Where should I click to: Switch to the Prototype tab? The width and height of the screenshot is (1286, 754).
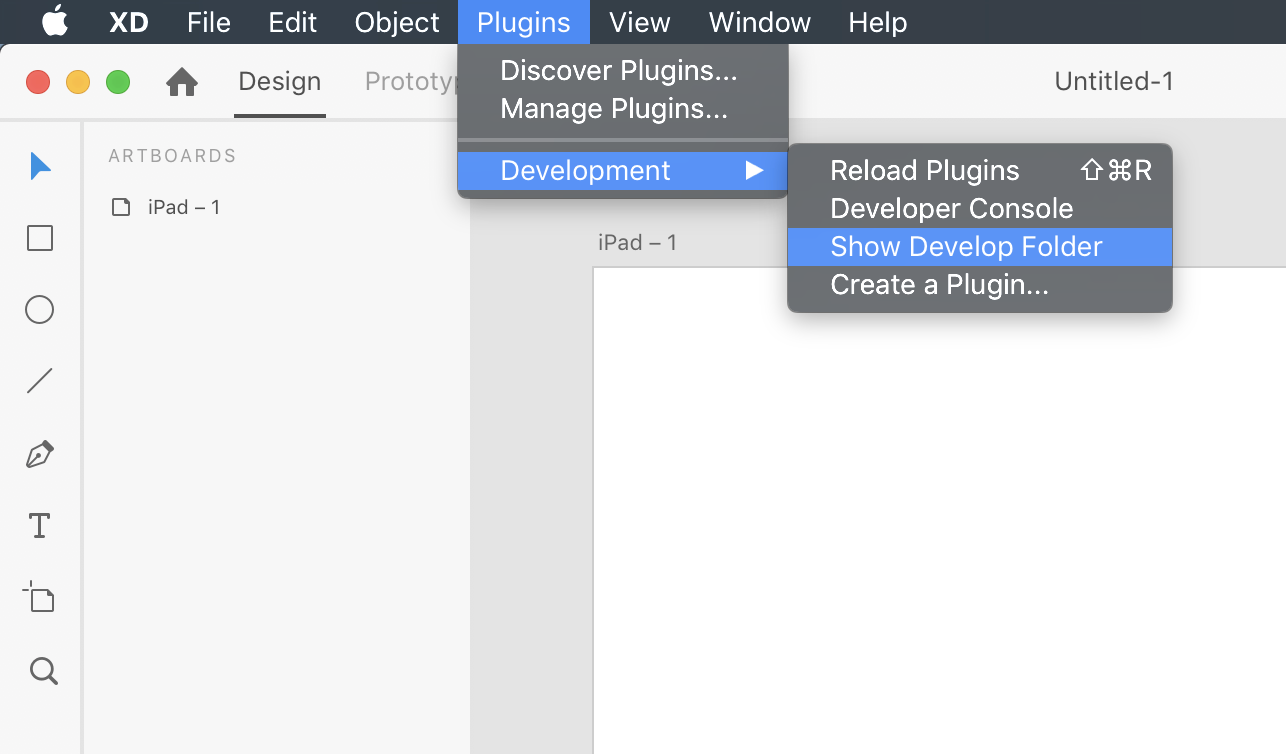point(410,82)
